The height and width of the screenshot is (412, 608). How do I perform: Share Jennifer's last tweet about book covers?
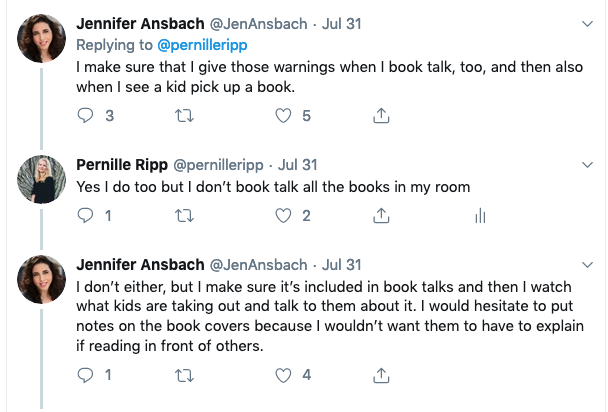(x=380, y=376)
